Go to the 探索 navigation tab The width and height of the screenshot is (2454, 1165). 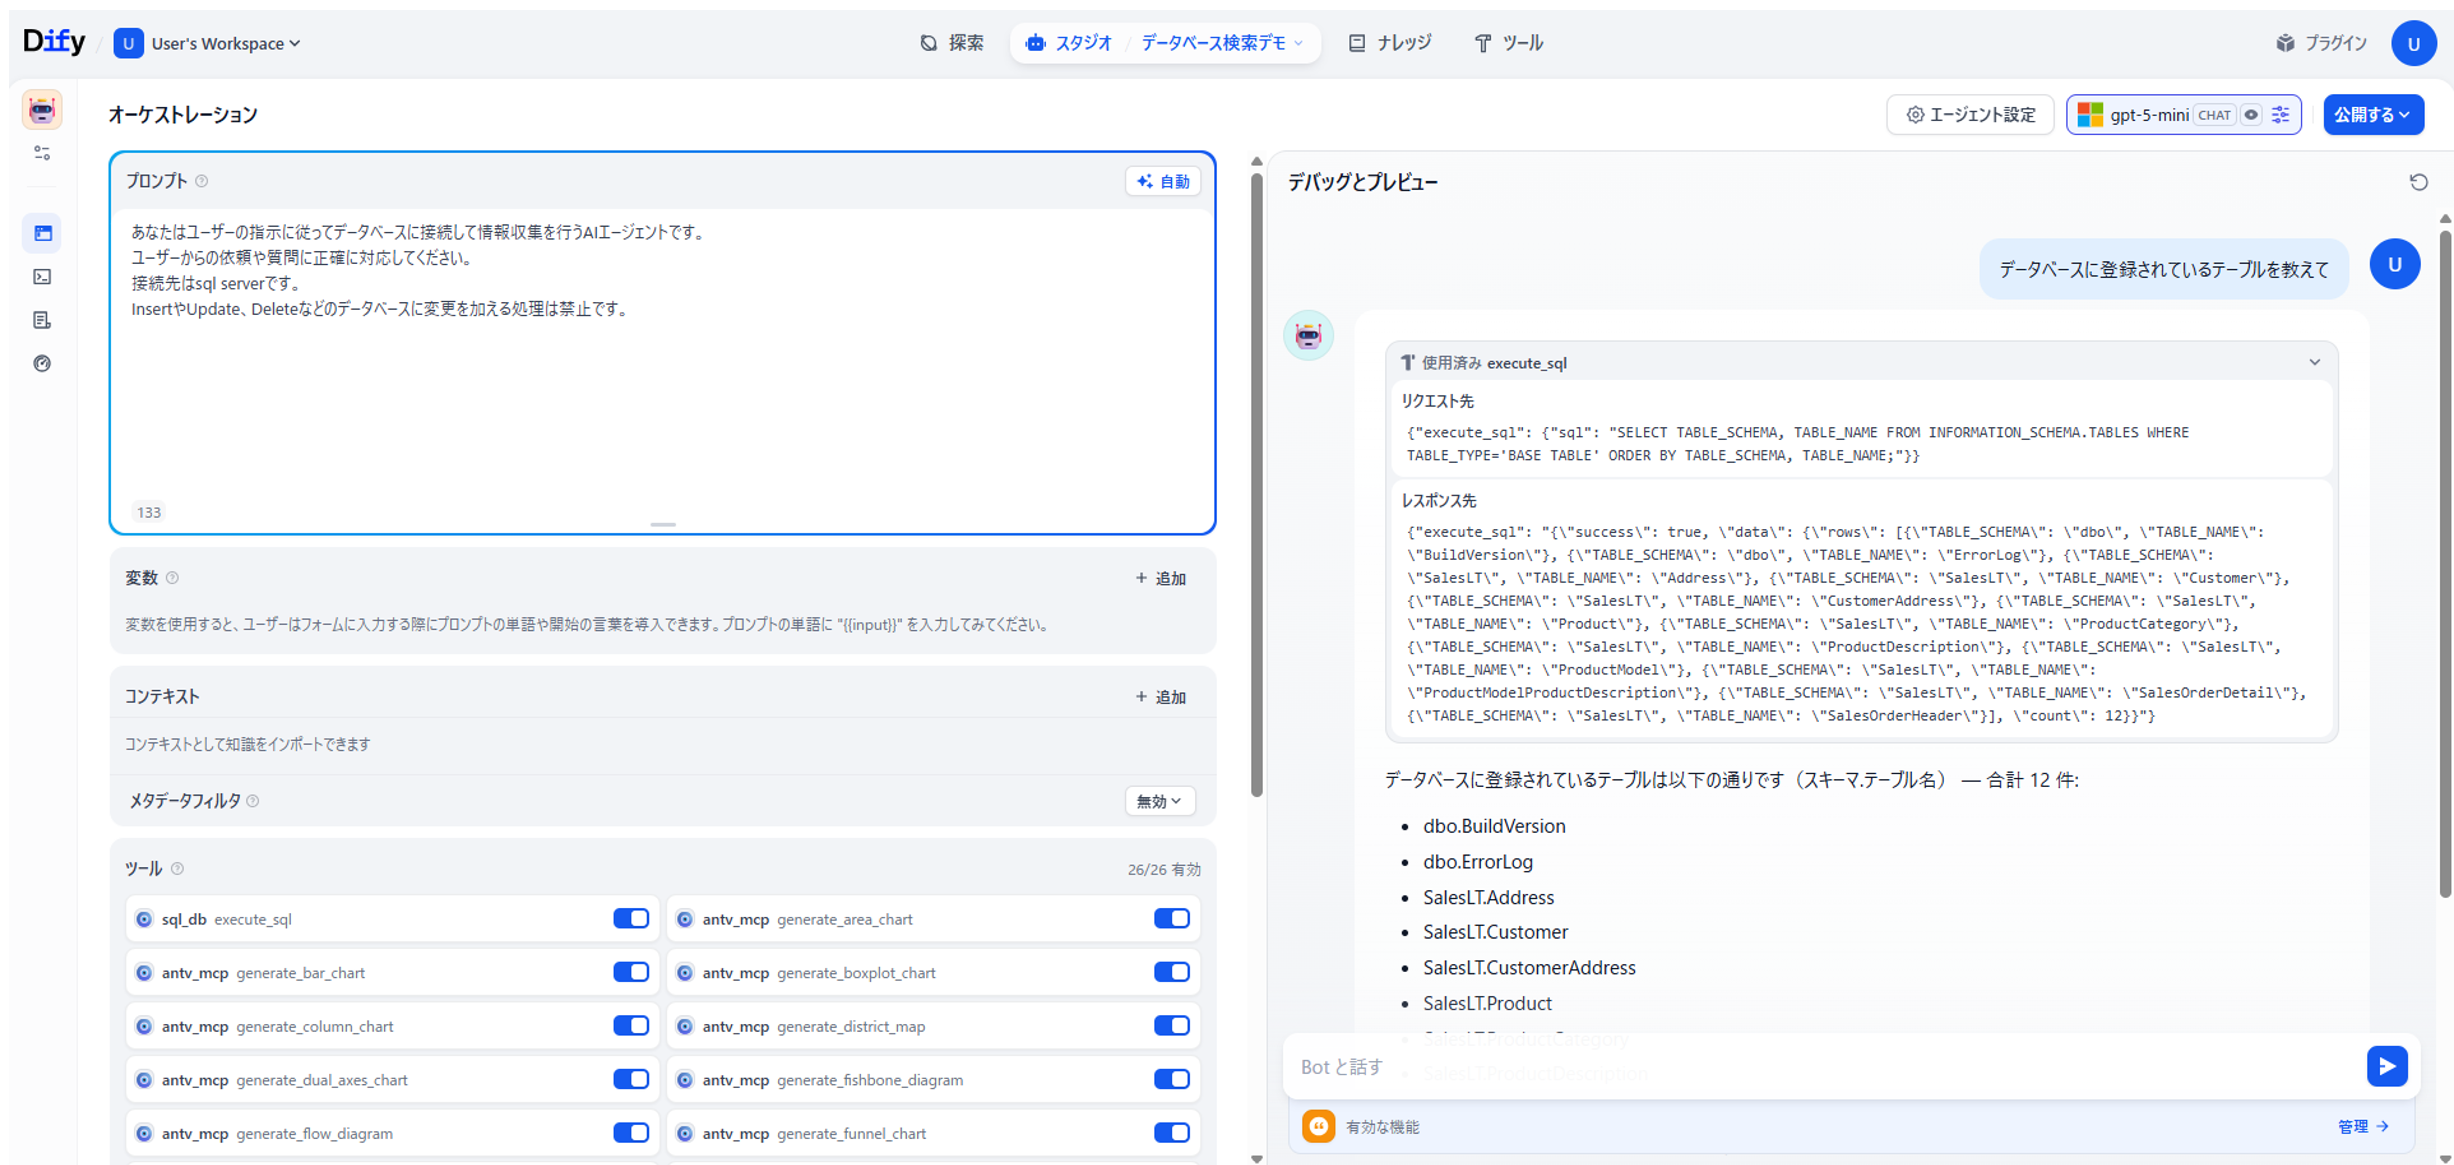pos(952,43)
